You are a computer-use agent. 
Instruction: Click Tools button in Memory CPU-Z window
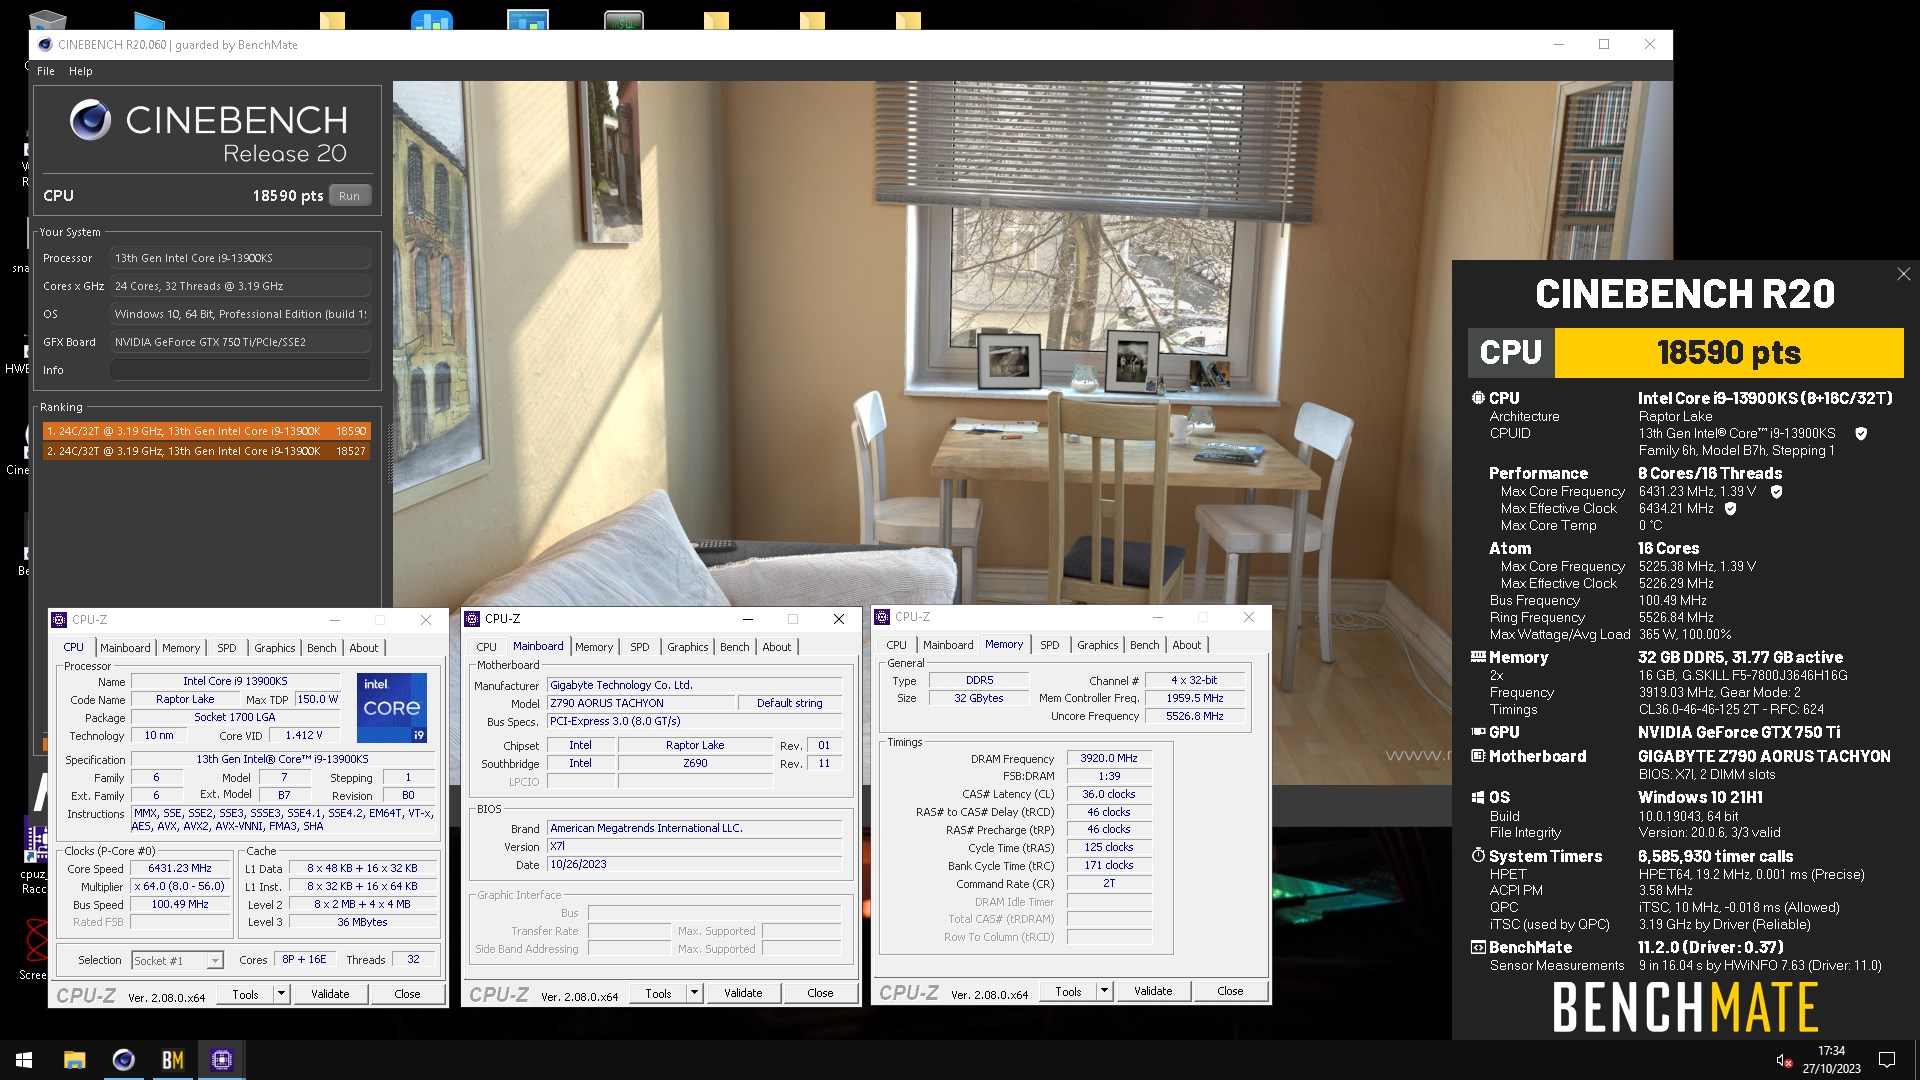tap(1068, 991)
